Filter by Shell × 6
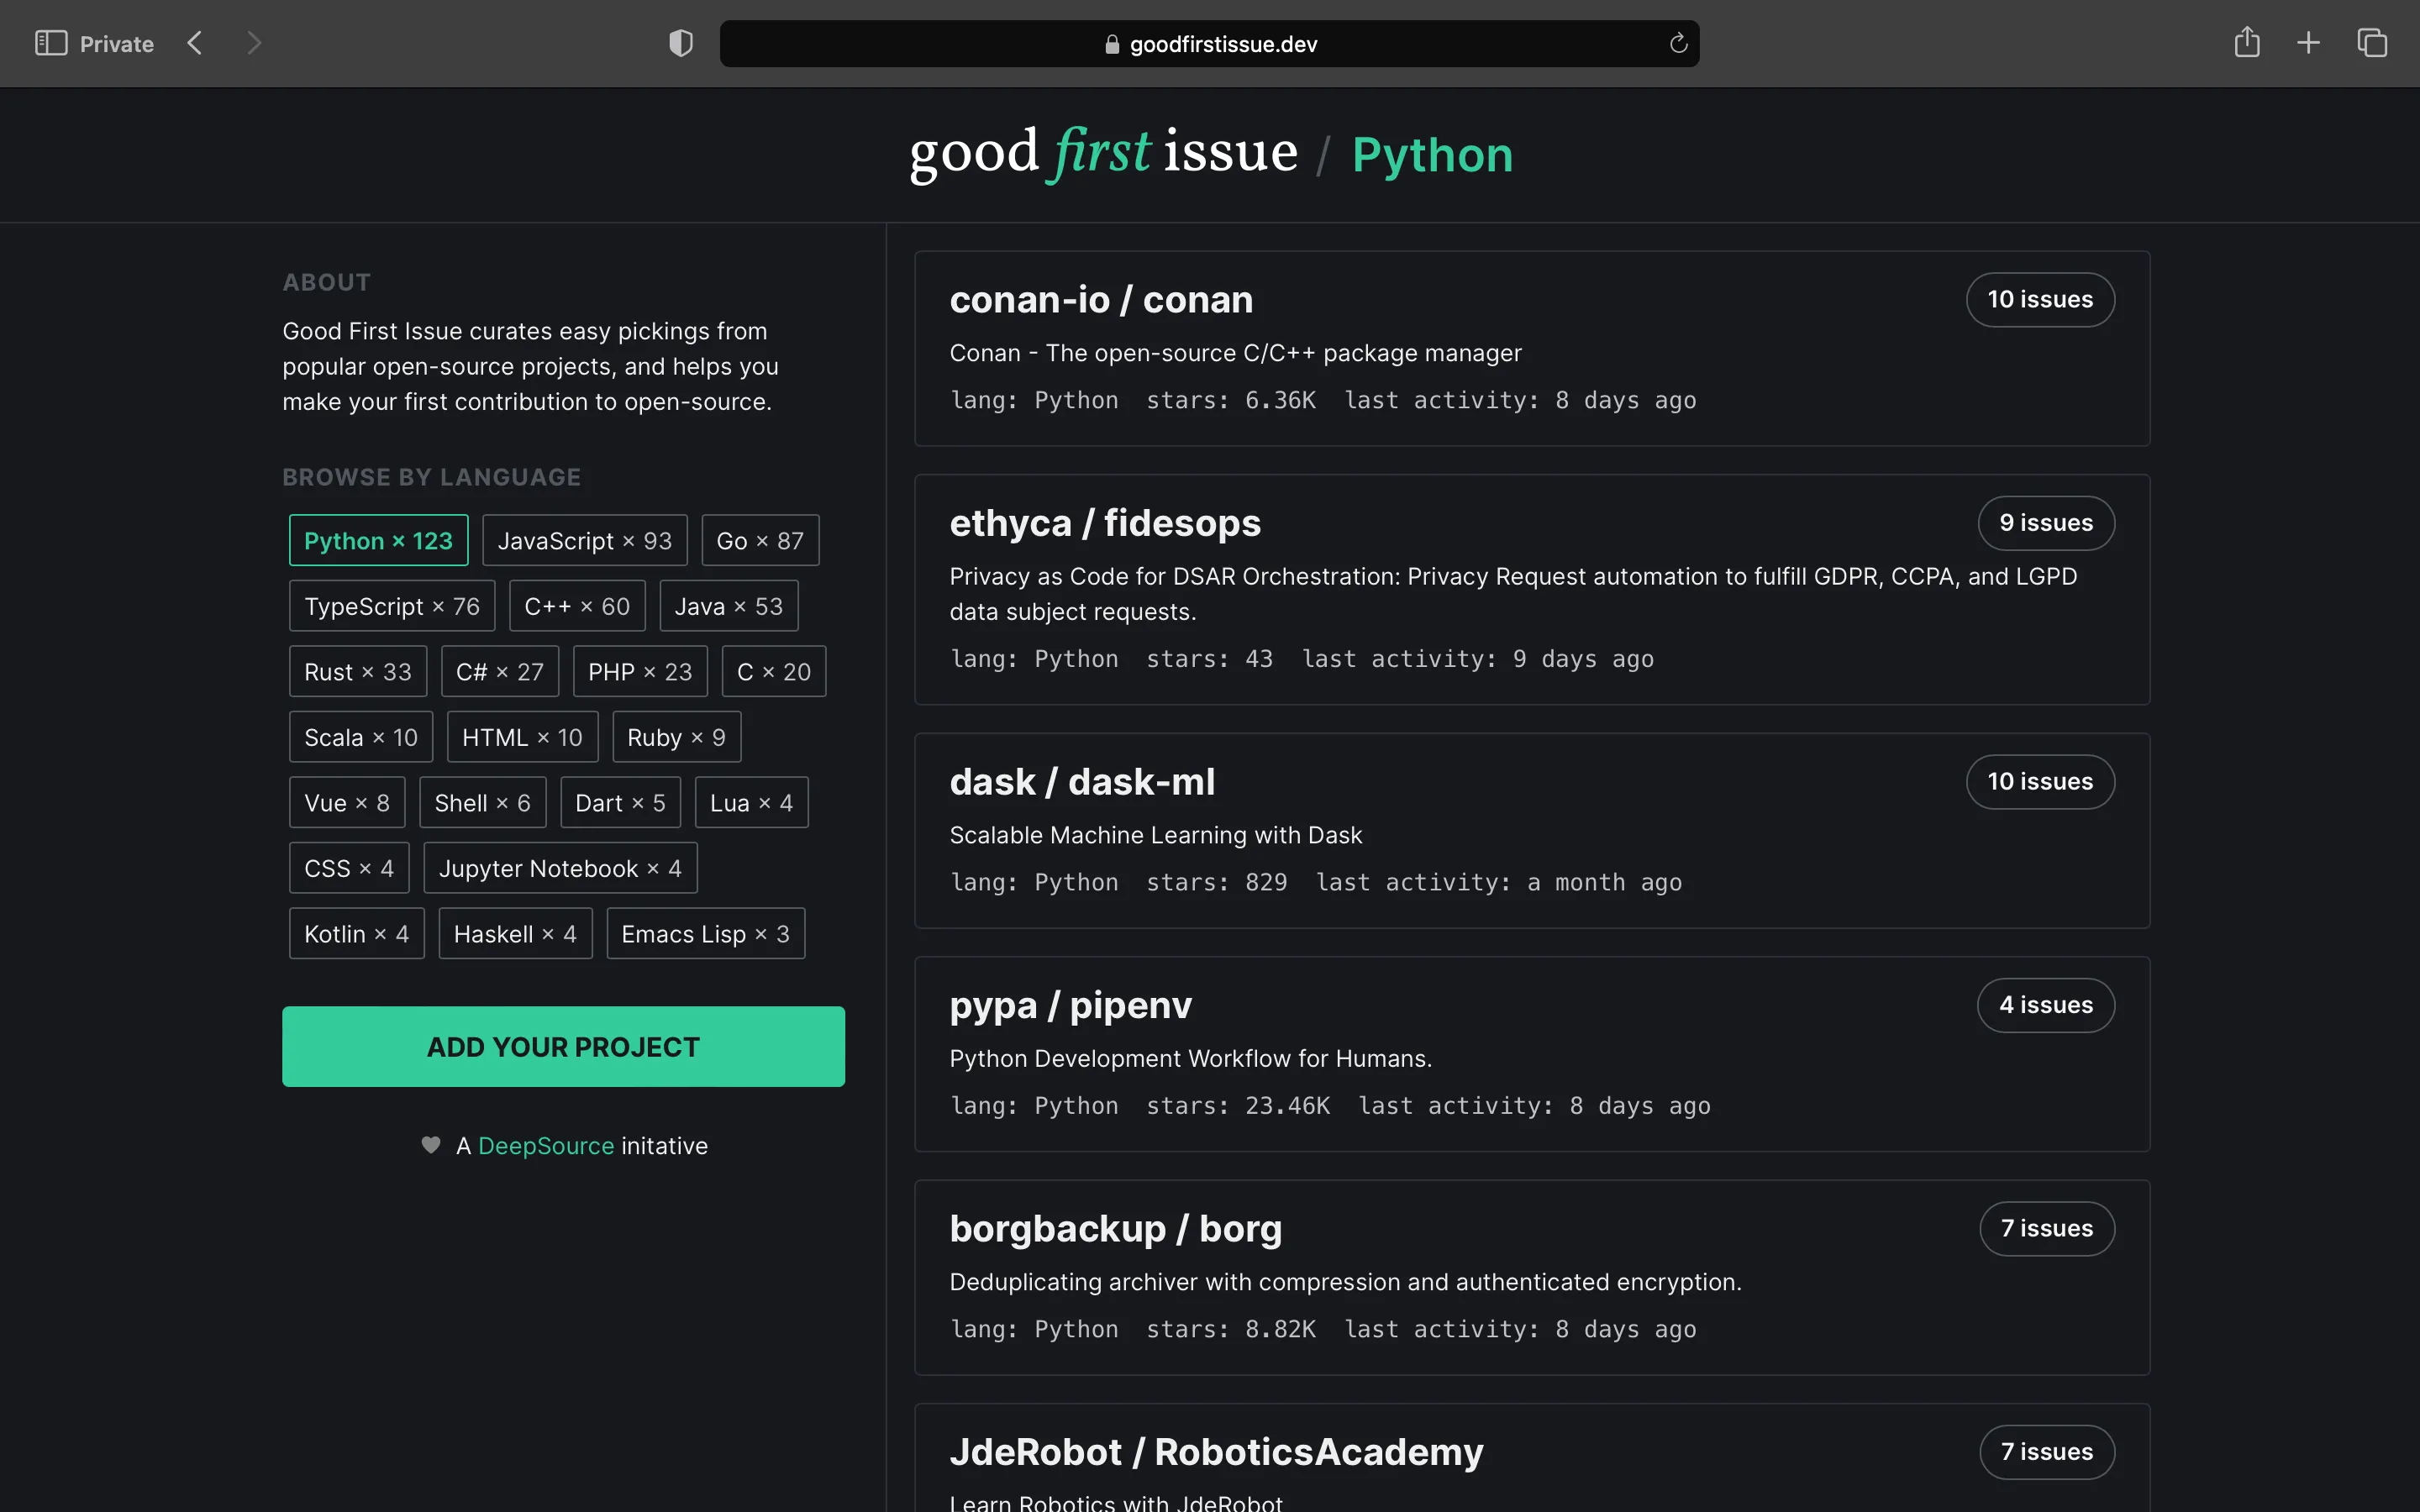 483,802
